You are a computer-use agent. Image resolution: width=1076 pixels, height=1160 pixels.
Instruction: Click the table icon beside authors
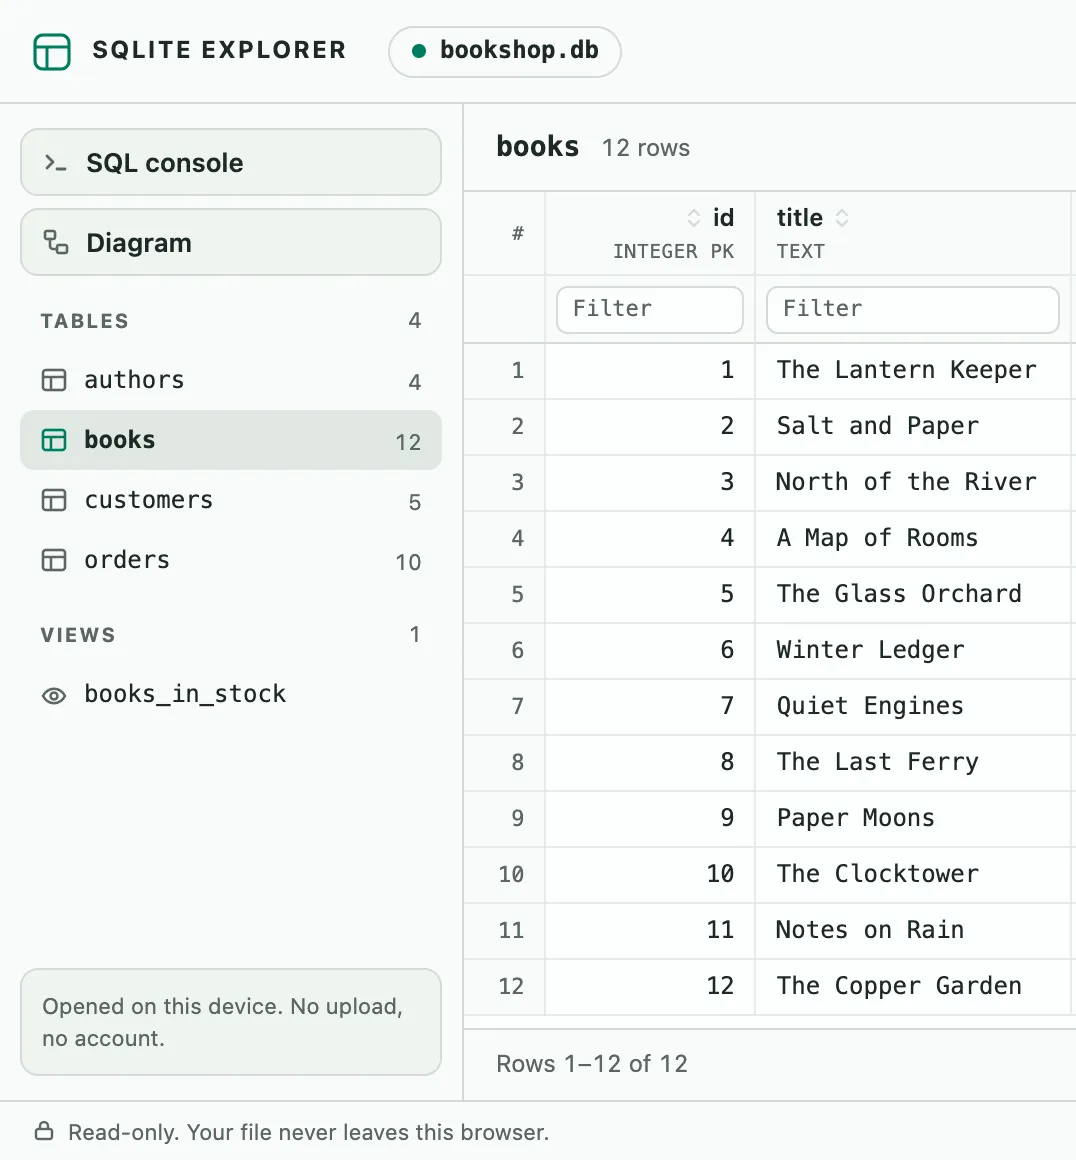click(x=54, y=380)
